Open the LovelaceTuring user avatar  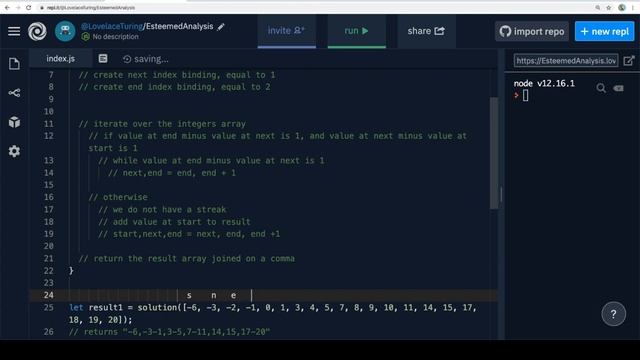tap(65, 31)
